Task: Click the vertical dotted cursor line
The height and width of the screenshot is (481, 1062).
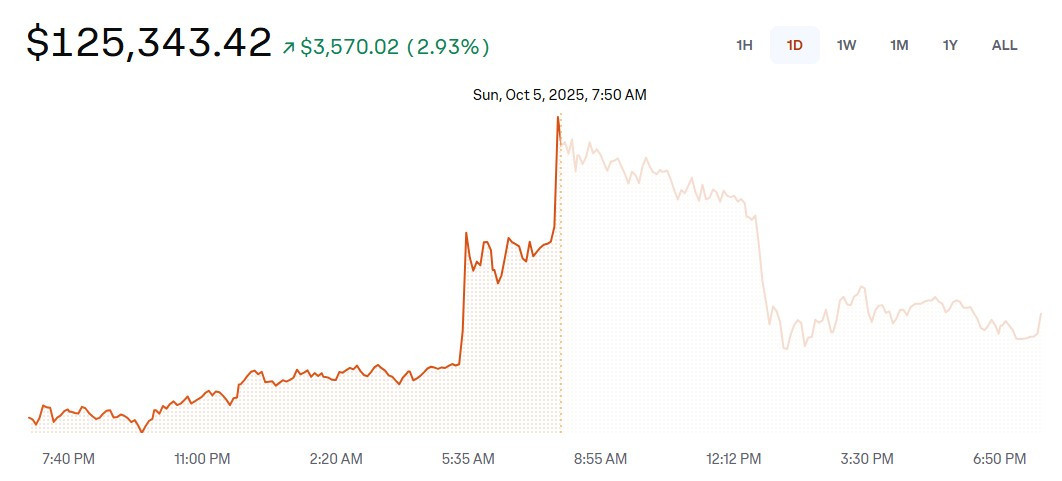Action: (x=560, y=300)
